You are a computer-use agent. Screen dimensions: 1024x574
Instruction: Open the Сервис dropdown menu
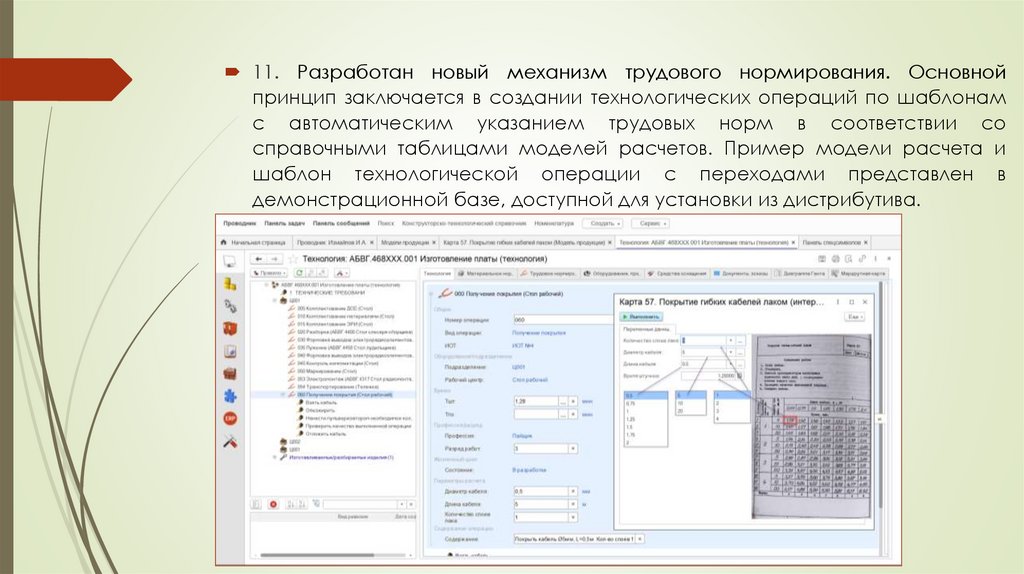pyautogui.click(x=651, y=224)
